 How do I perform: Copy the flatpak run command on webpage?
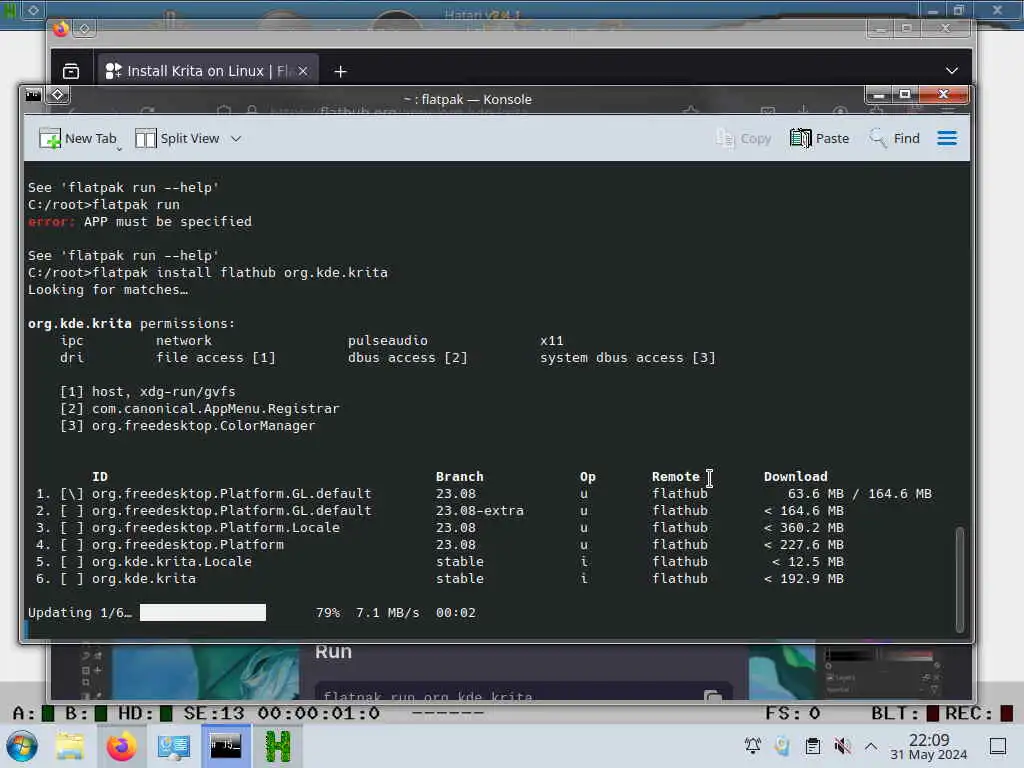click(712, 696)
